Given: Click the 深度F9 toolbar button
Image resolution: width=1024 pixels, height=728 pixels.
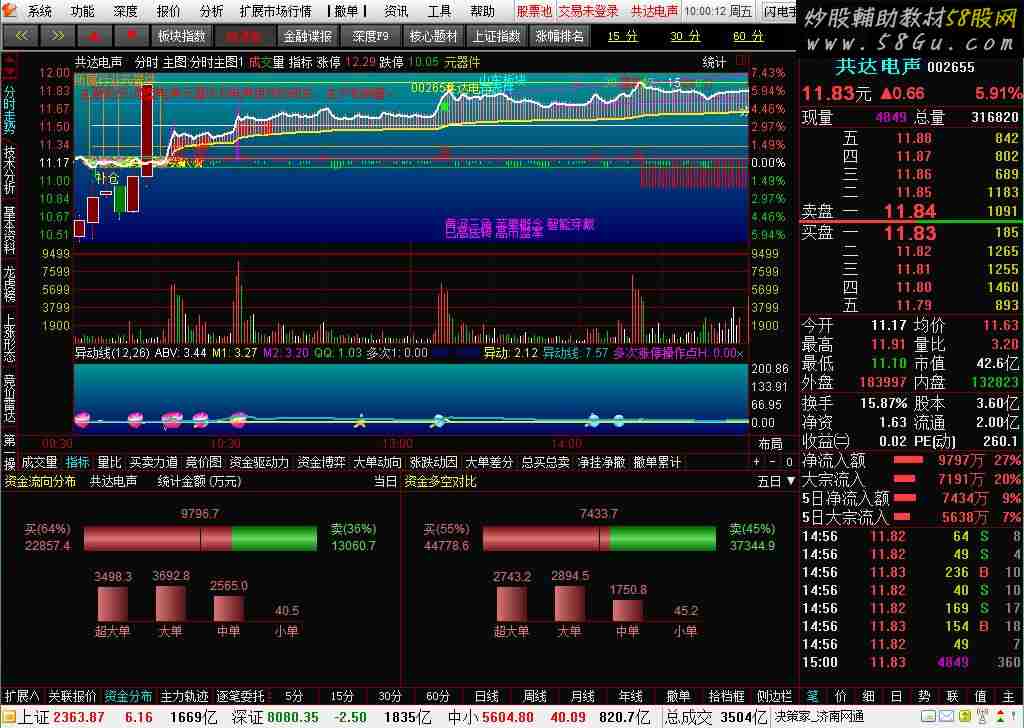Looking at the screenshot, I should point(370,36).
